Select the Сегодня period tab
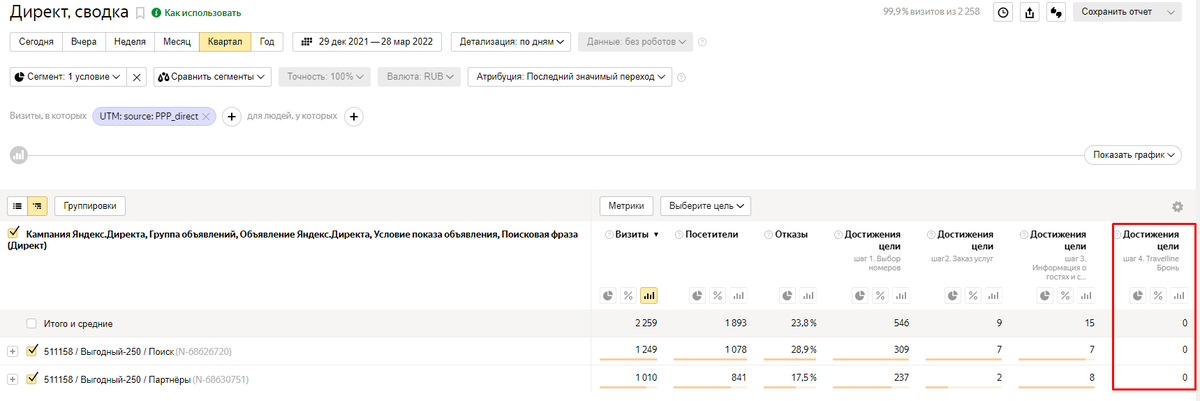The width and height of the screenshot is (1200, 401). 36,42
